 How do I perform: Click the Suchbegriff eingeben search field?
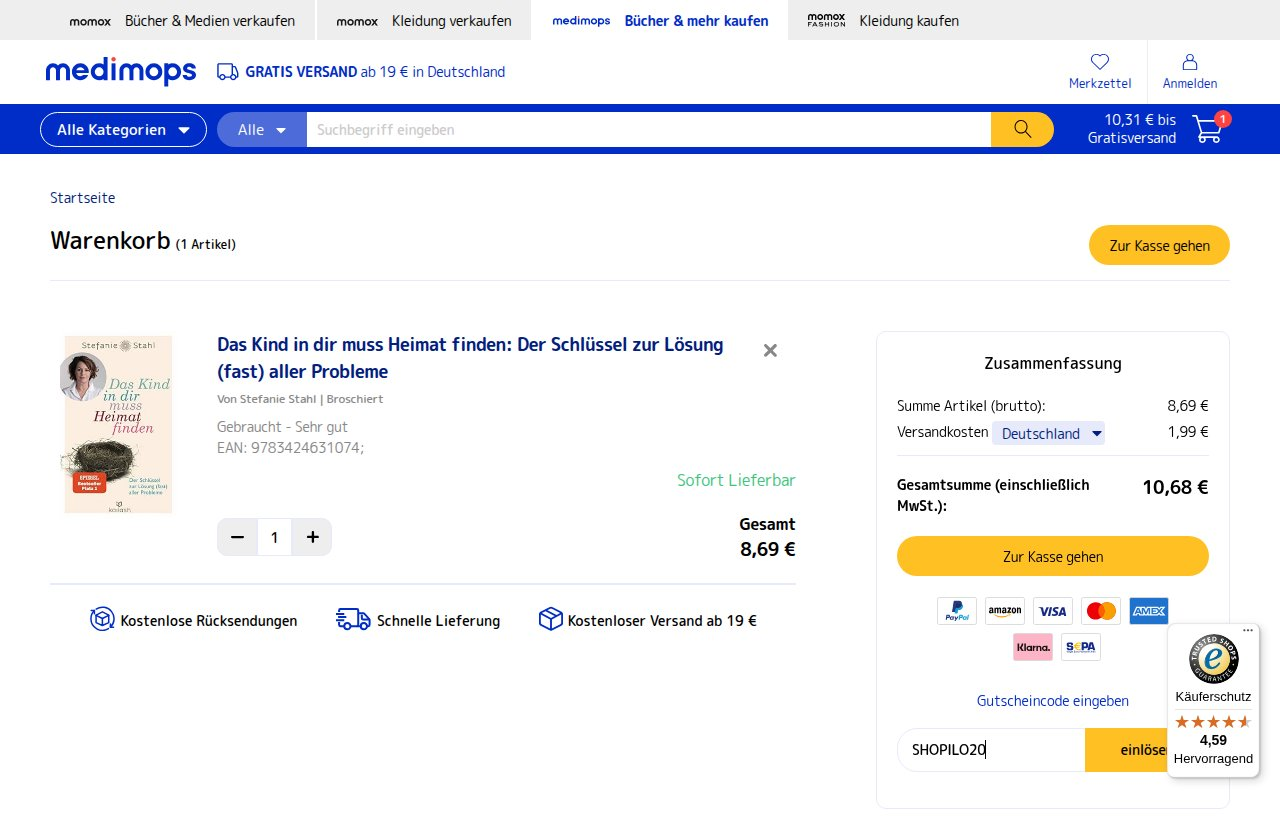[649, 129]
